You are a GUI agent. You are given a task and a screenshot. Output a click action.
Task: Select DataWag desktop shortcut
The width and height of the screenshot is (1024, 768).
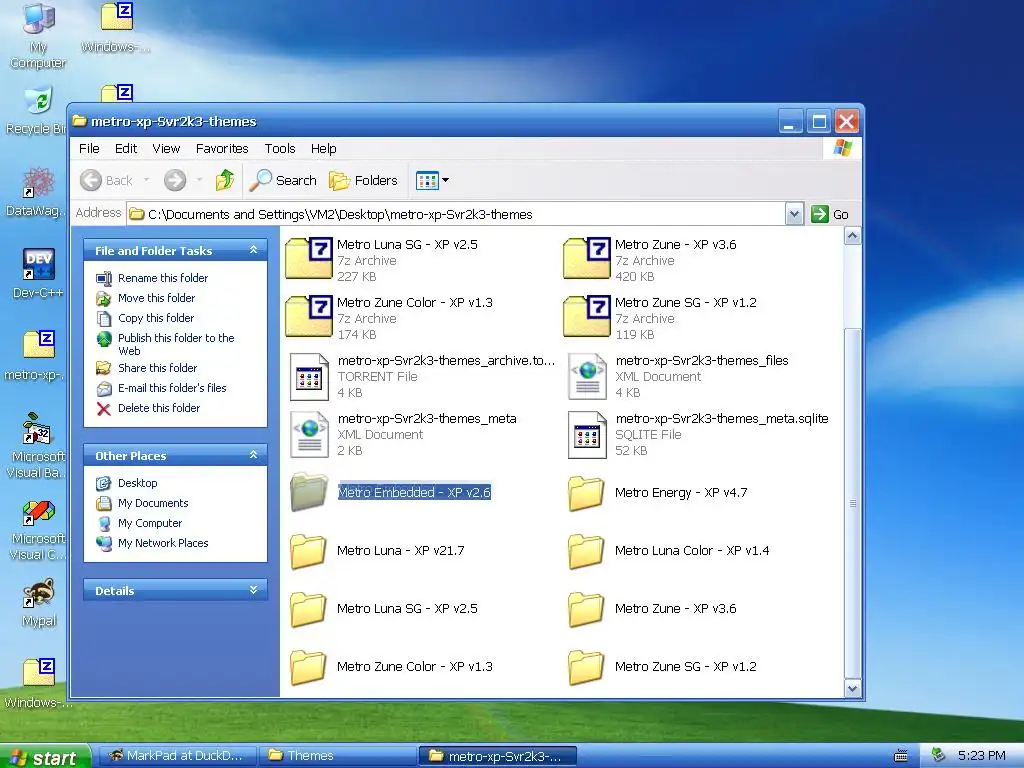click(37, 192)
